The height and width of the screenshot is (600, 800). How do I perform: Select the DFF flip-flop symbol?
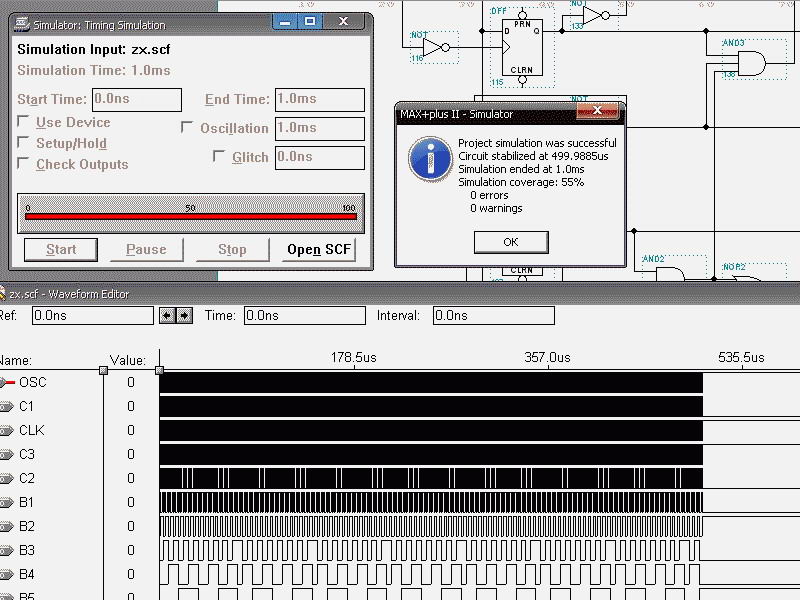(x=521, y=46)
